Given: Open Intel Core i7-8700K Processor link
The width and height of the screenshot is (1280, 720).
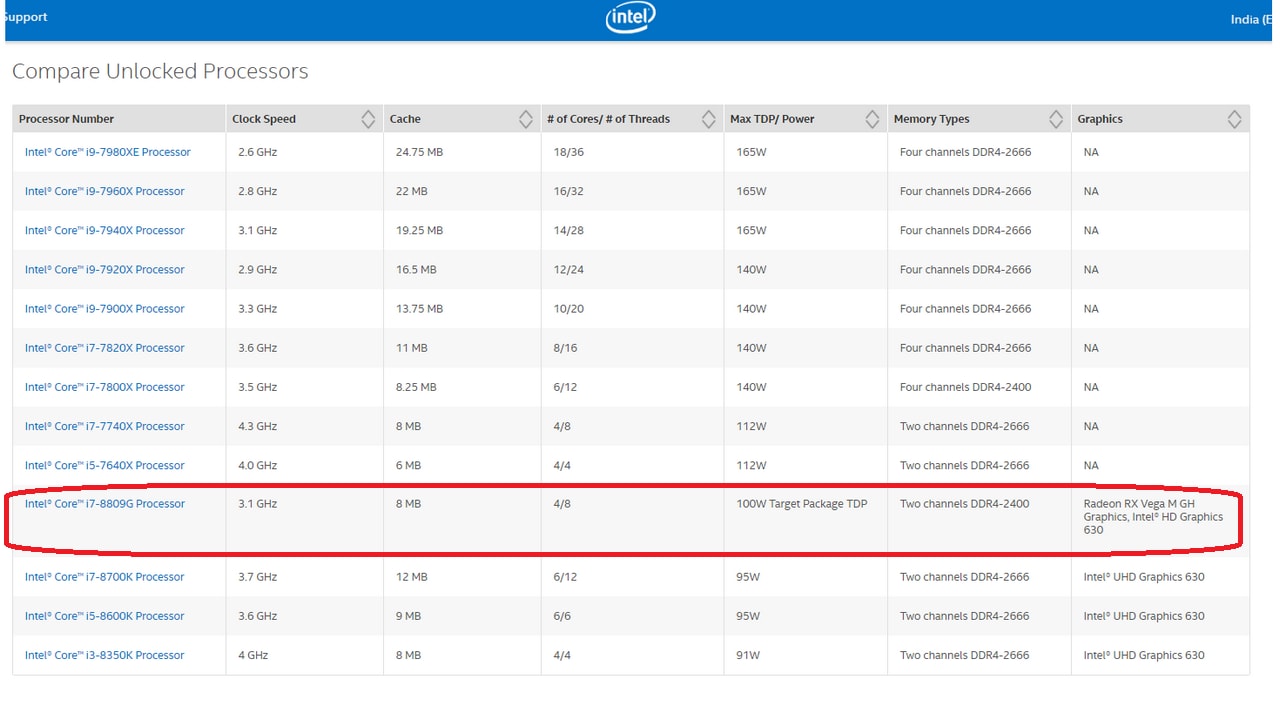Looking at the screenshot, I should 105,576.
